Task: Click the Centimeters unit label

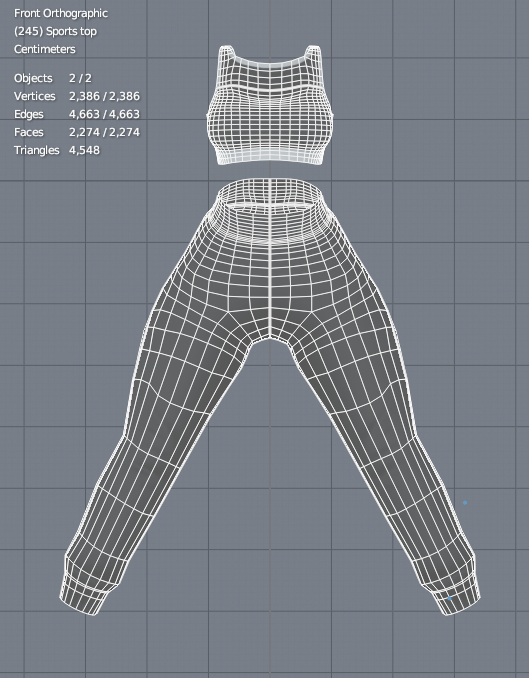Action: click(x=45, y=49)
